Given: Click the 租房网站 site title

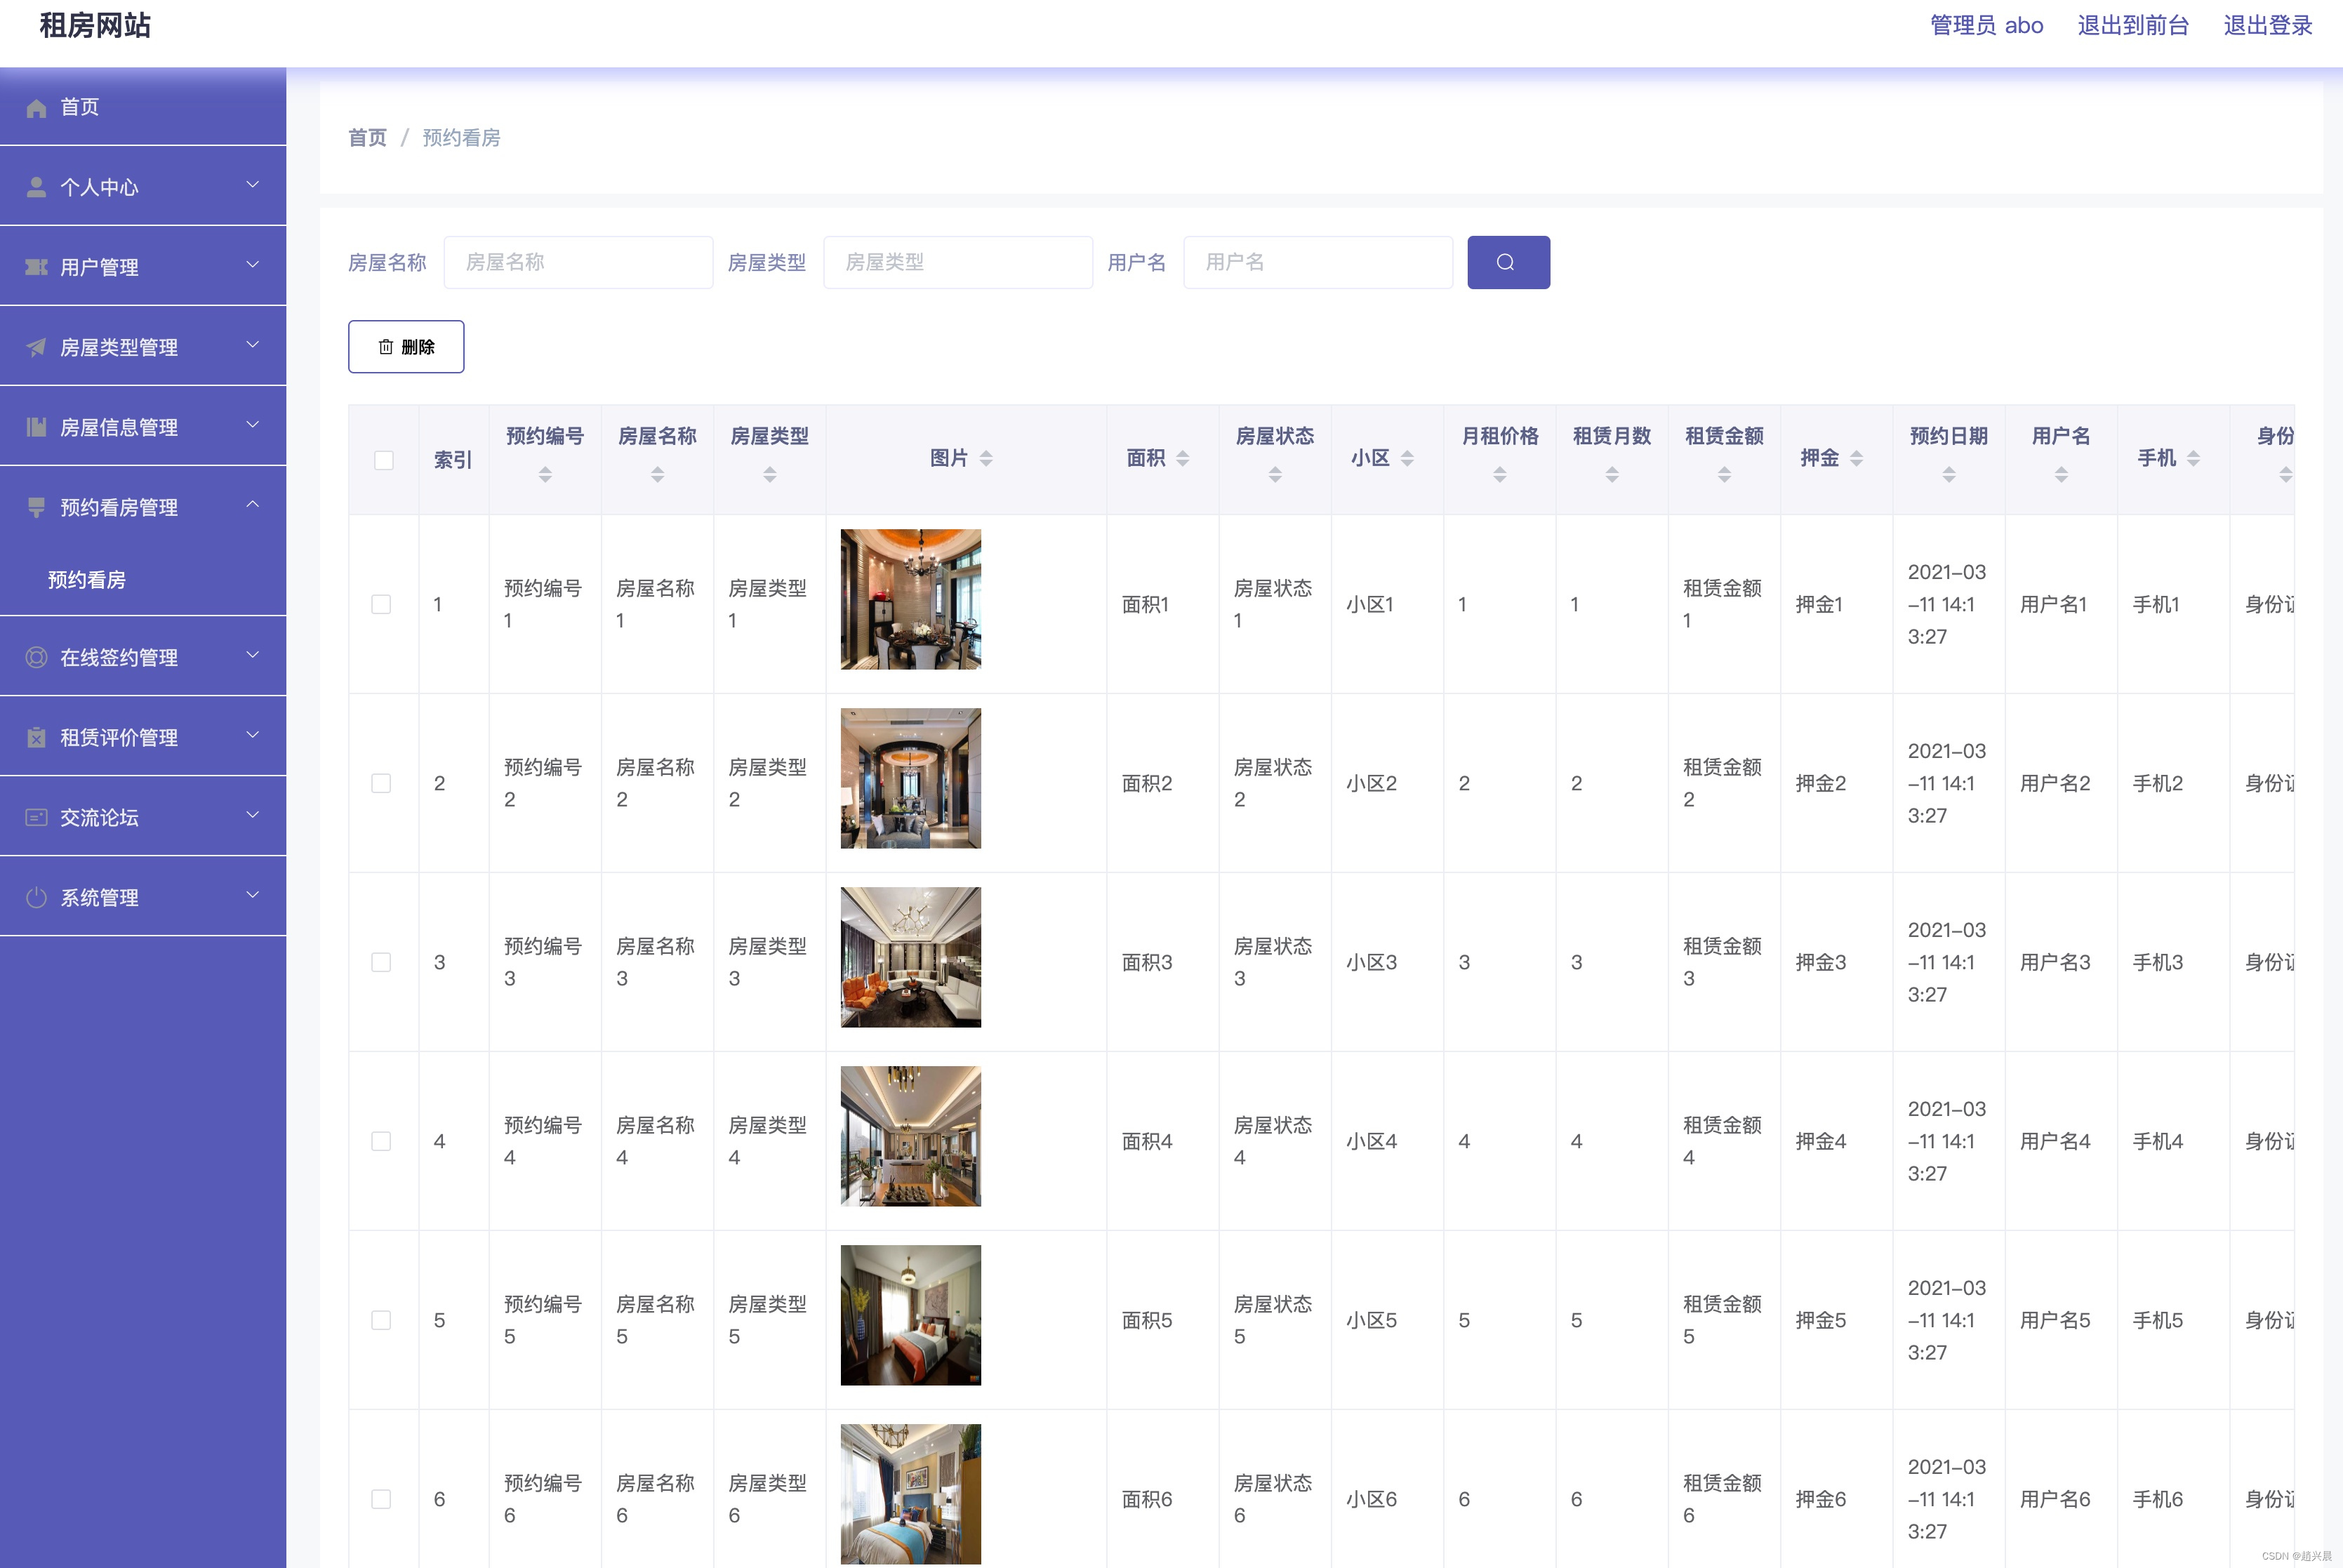Looking at the screenshot, I should pos(95,25).
